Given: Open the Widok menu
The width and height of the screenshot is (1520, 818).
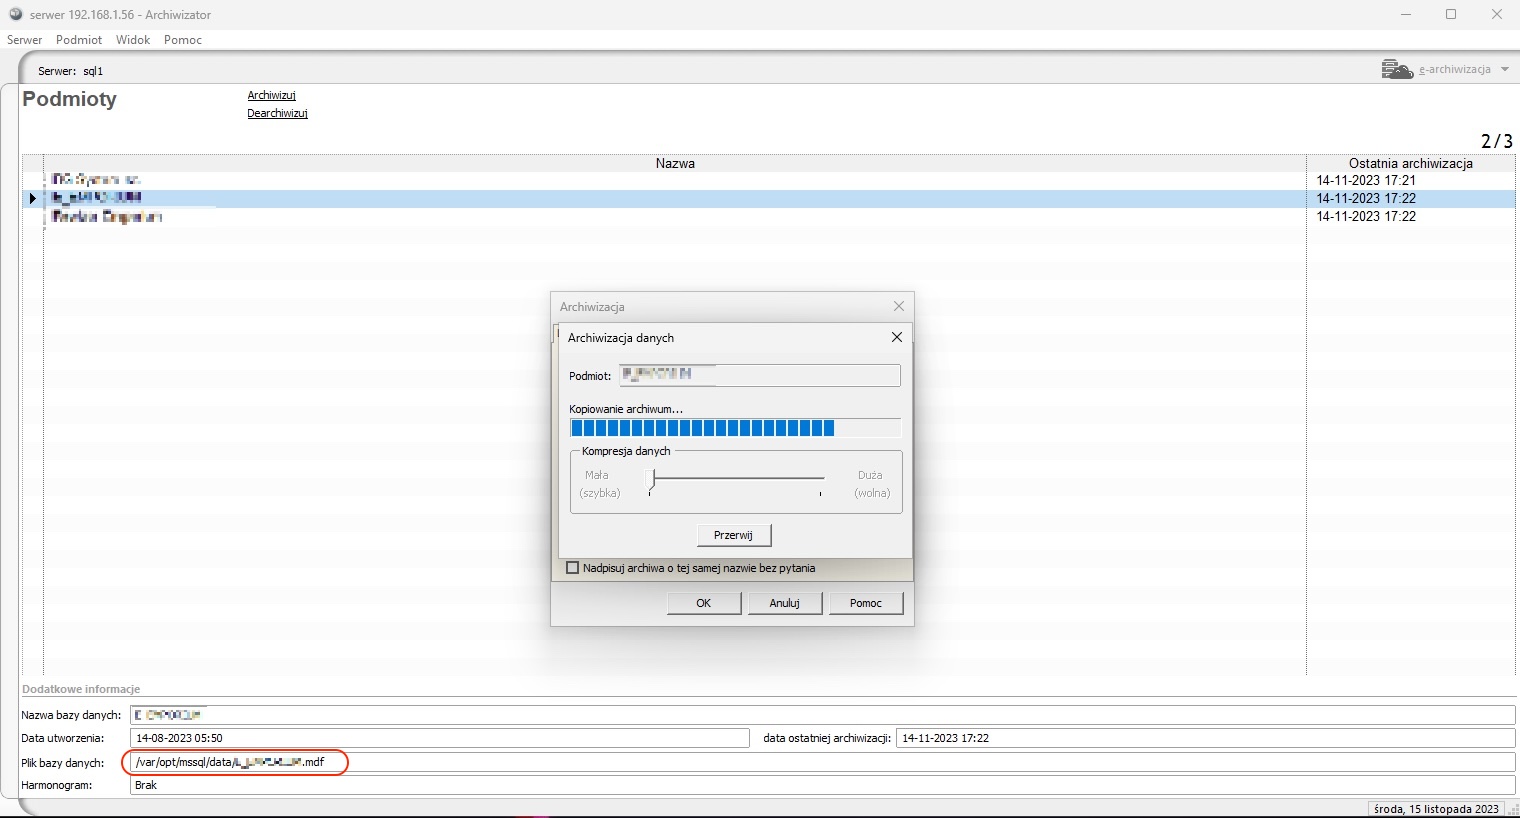Looking at the screenshot, I should click(133, 40).
